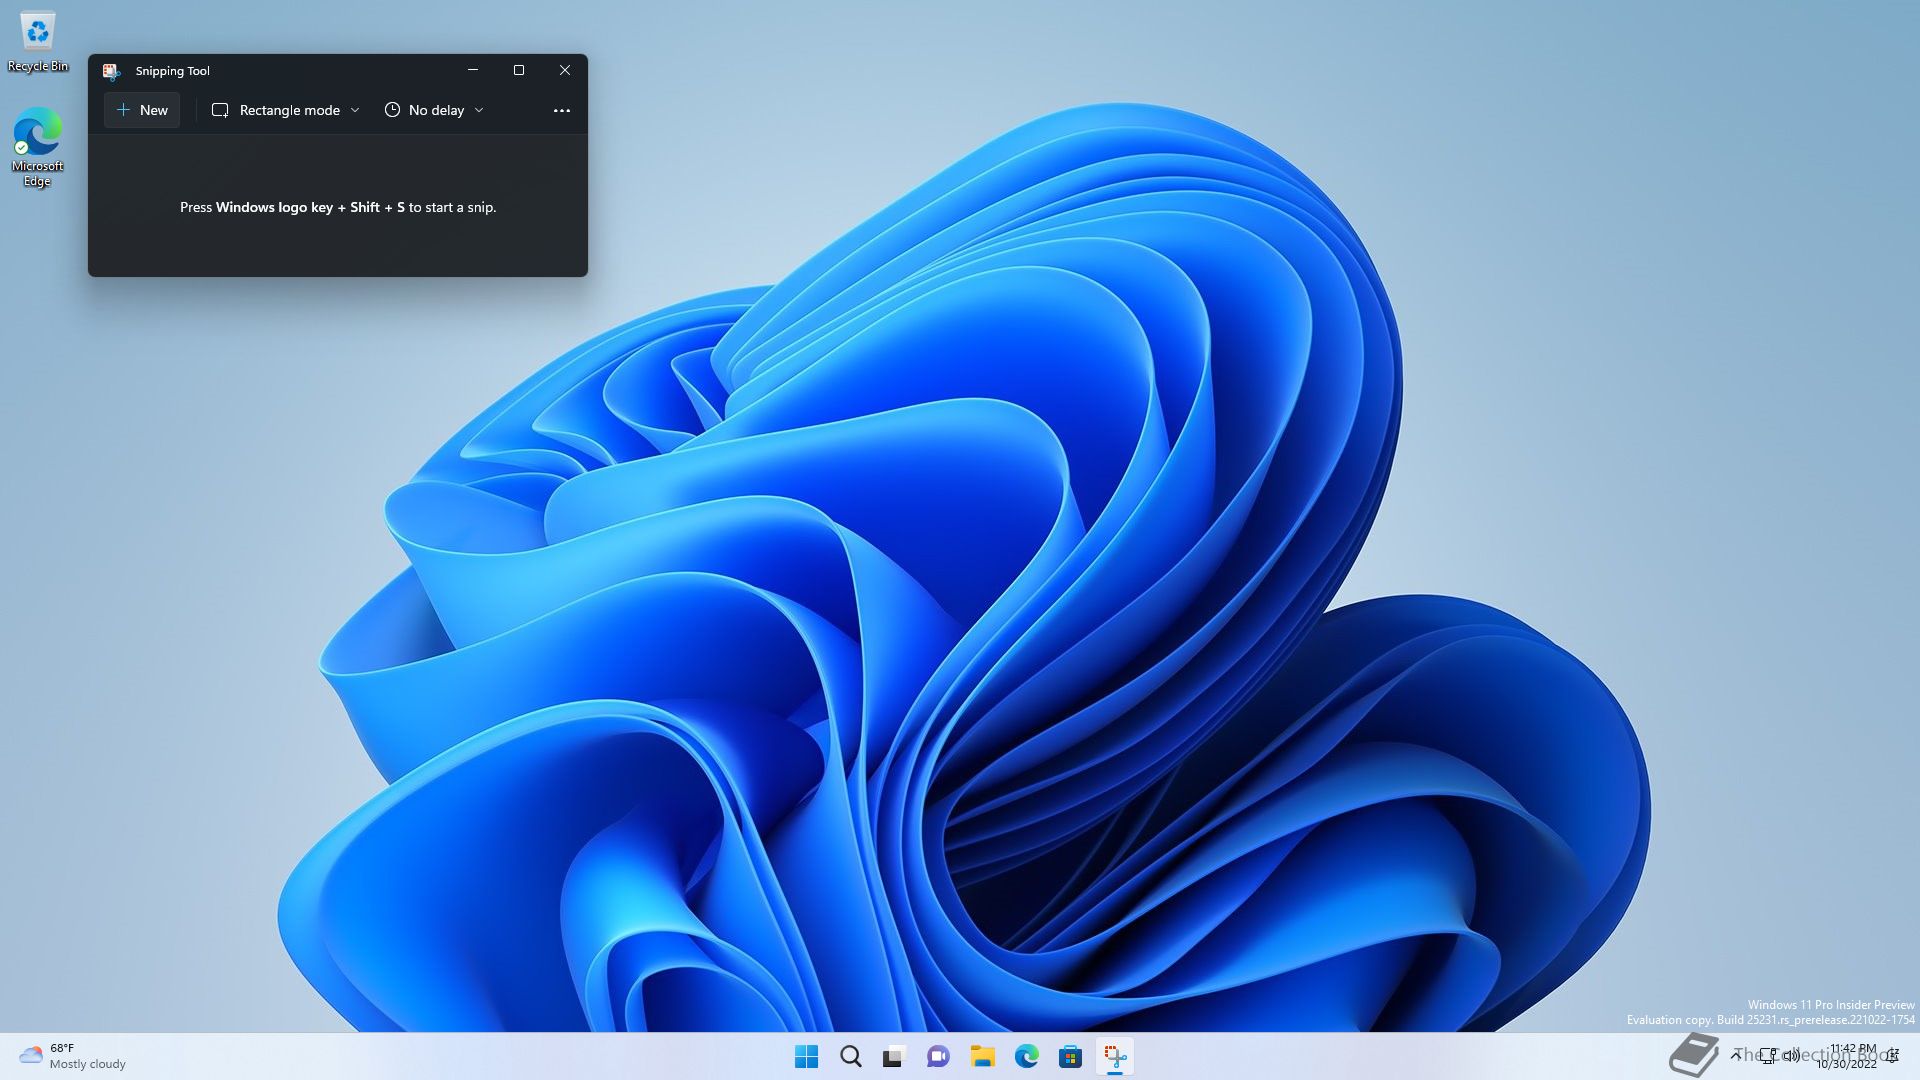
Task: Select the Microsoft Edge desktop shortcut
Action: click(38, 147)
